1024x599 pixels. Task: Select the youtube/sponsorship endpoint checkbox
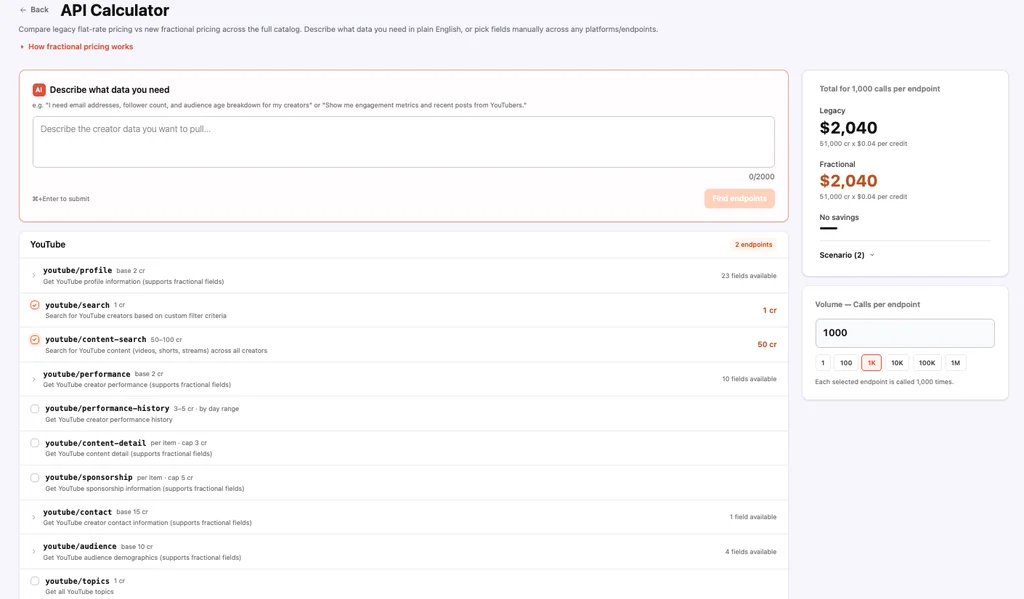pyautogui.click(x=35, y=478)
